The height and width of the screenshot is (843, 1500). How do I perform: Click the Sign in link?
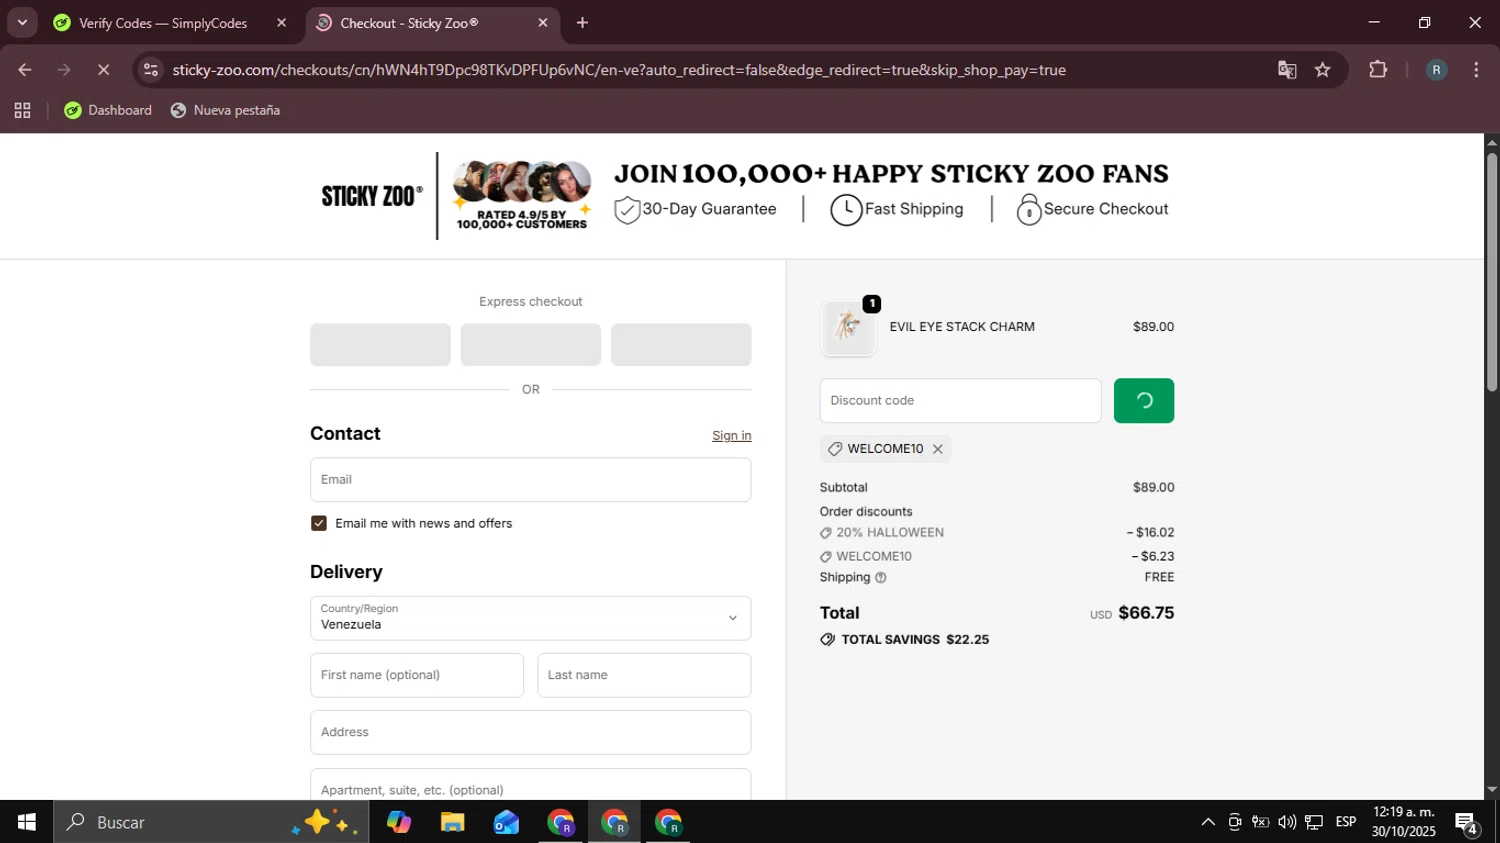tap(731, 435)
